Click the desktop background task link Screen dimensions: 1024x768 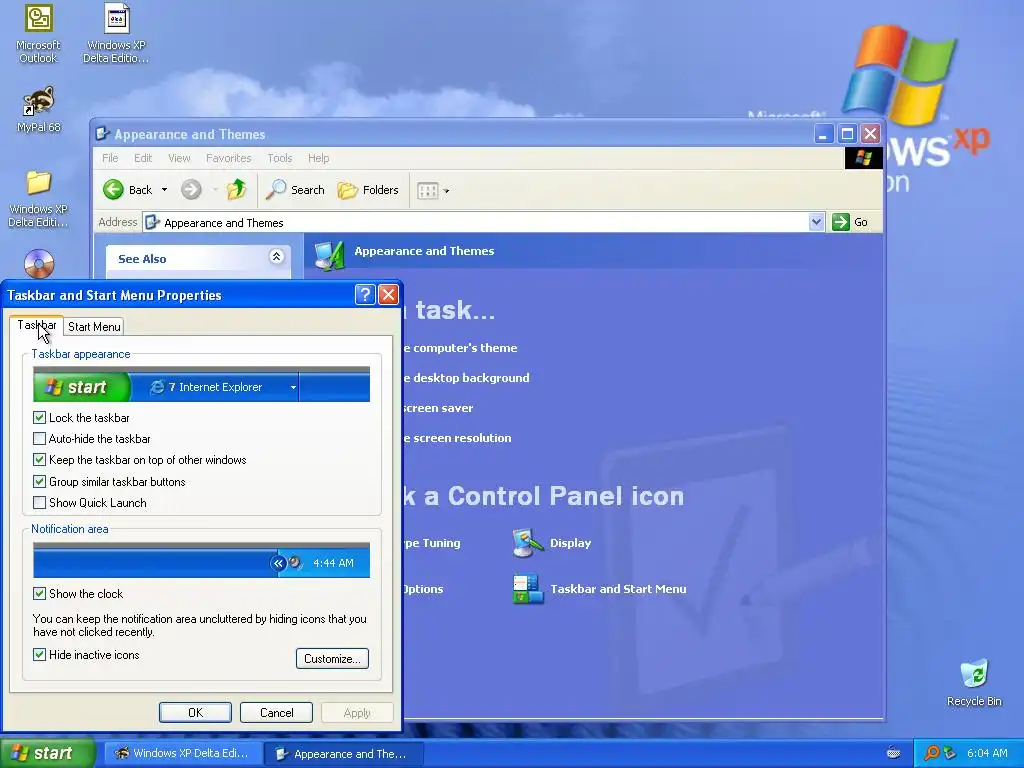[467, 378]
